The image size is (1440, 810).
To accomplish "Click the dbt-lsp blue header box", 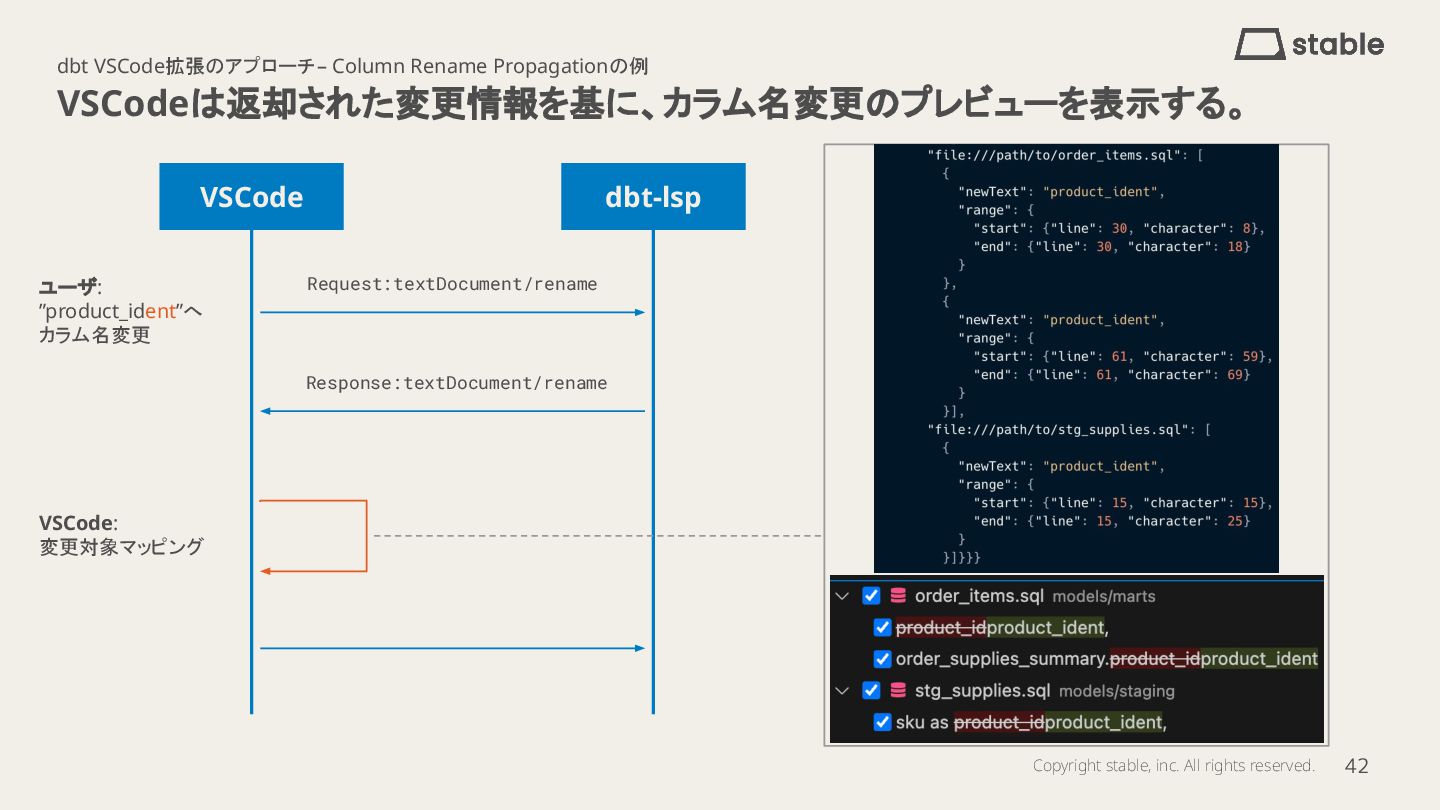I will (x=653, y=197).
